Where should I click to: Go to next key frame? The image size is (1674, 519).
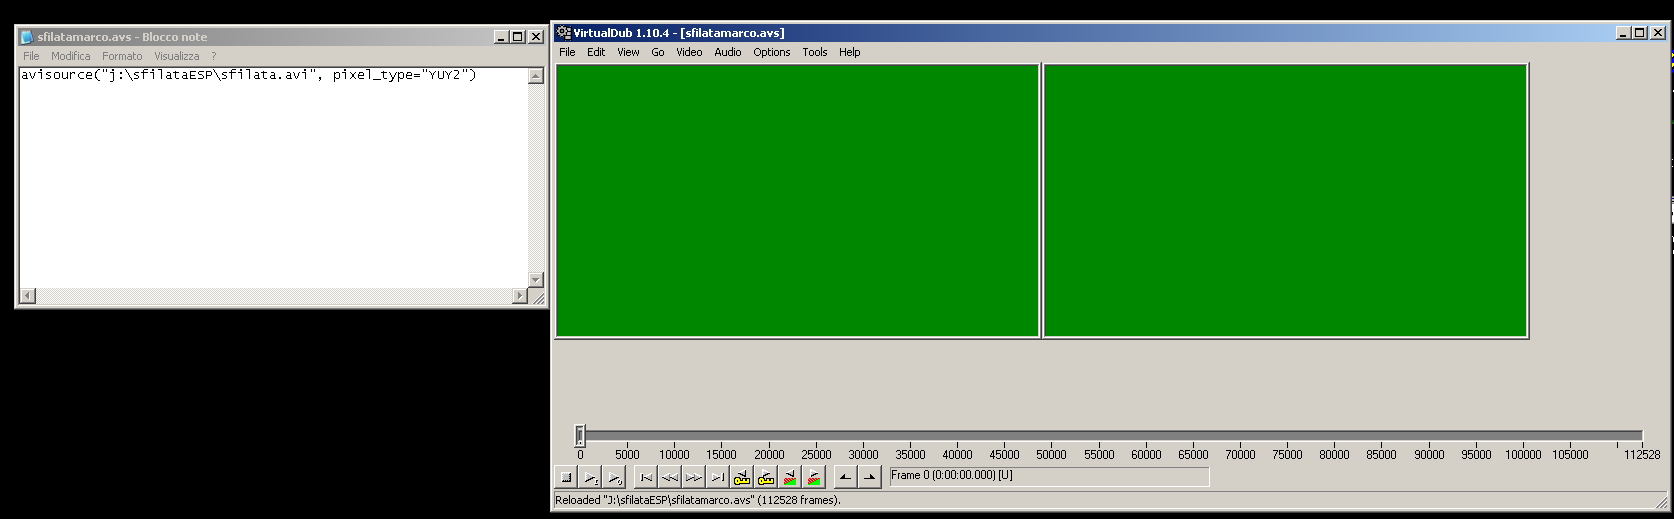(x=766, y=478)
